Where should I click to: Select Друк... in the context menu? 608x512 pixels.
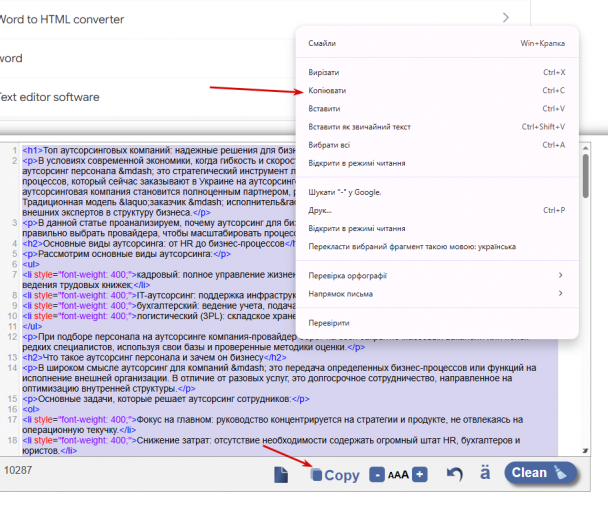pos(437,210)
